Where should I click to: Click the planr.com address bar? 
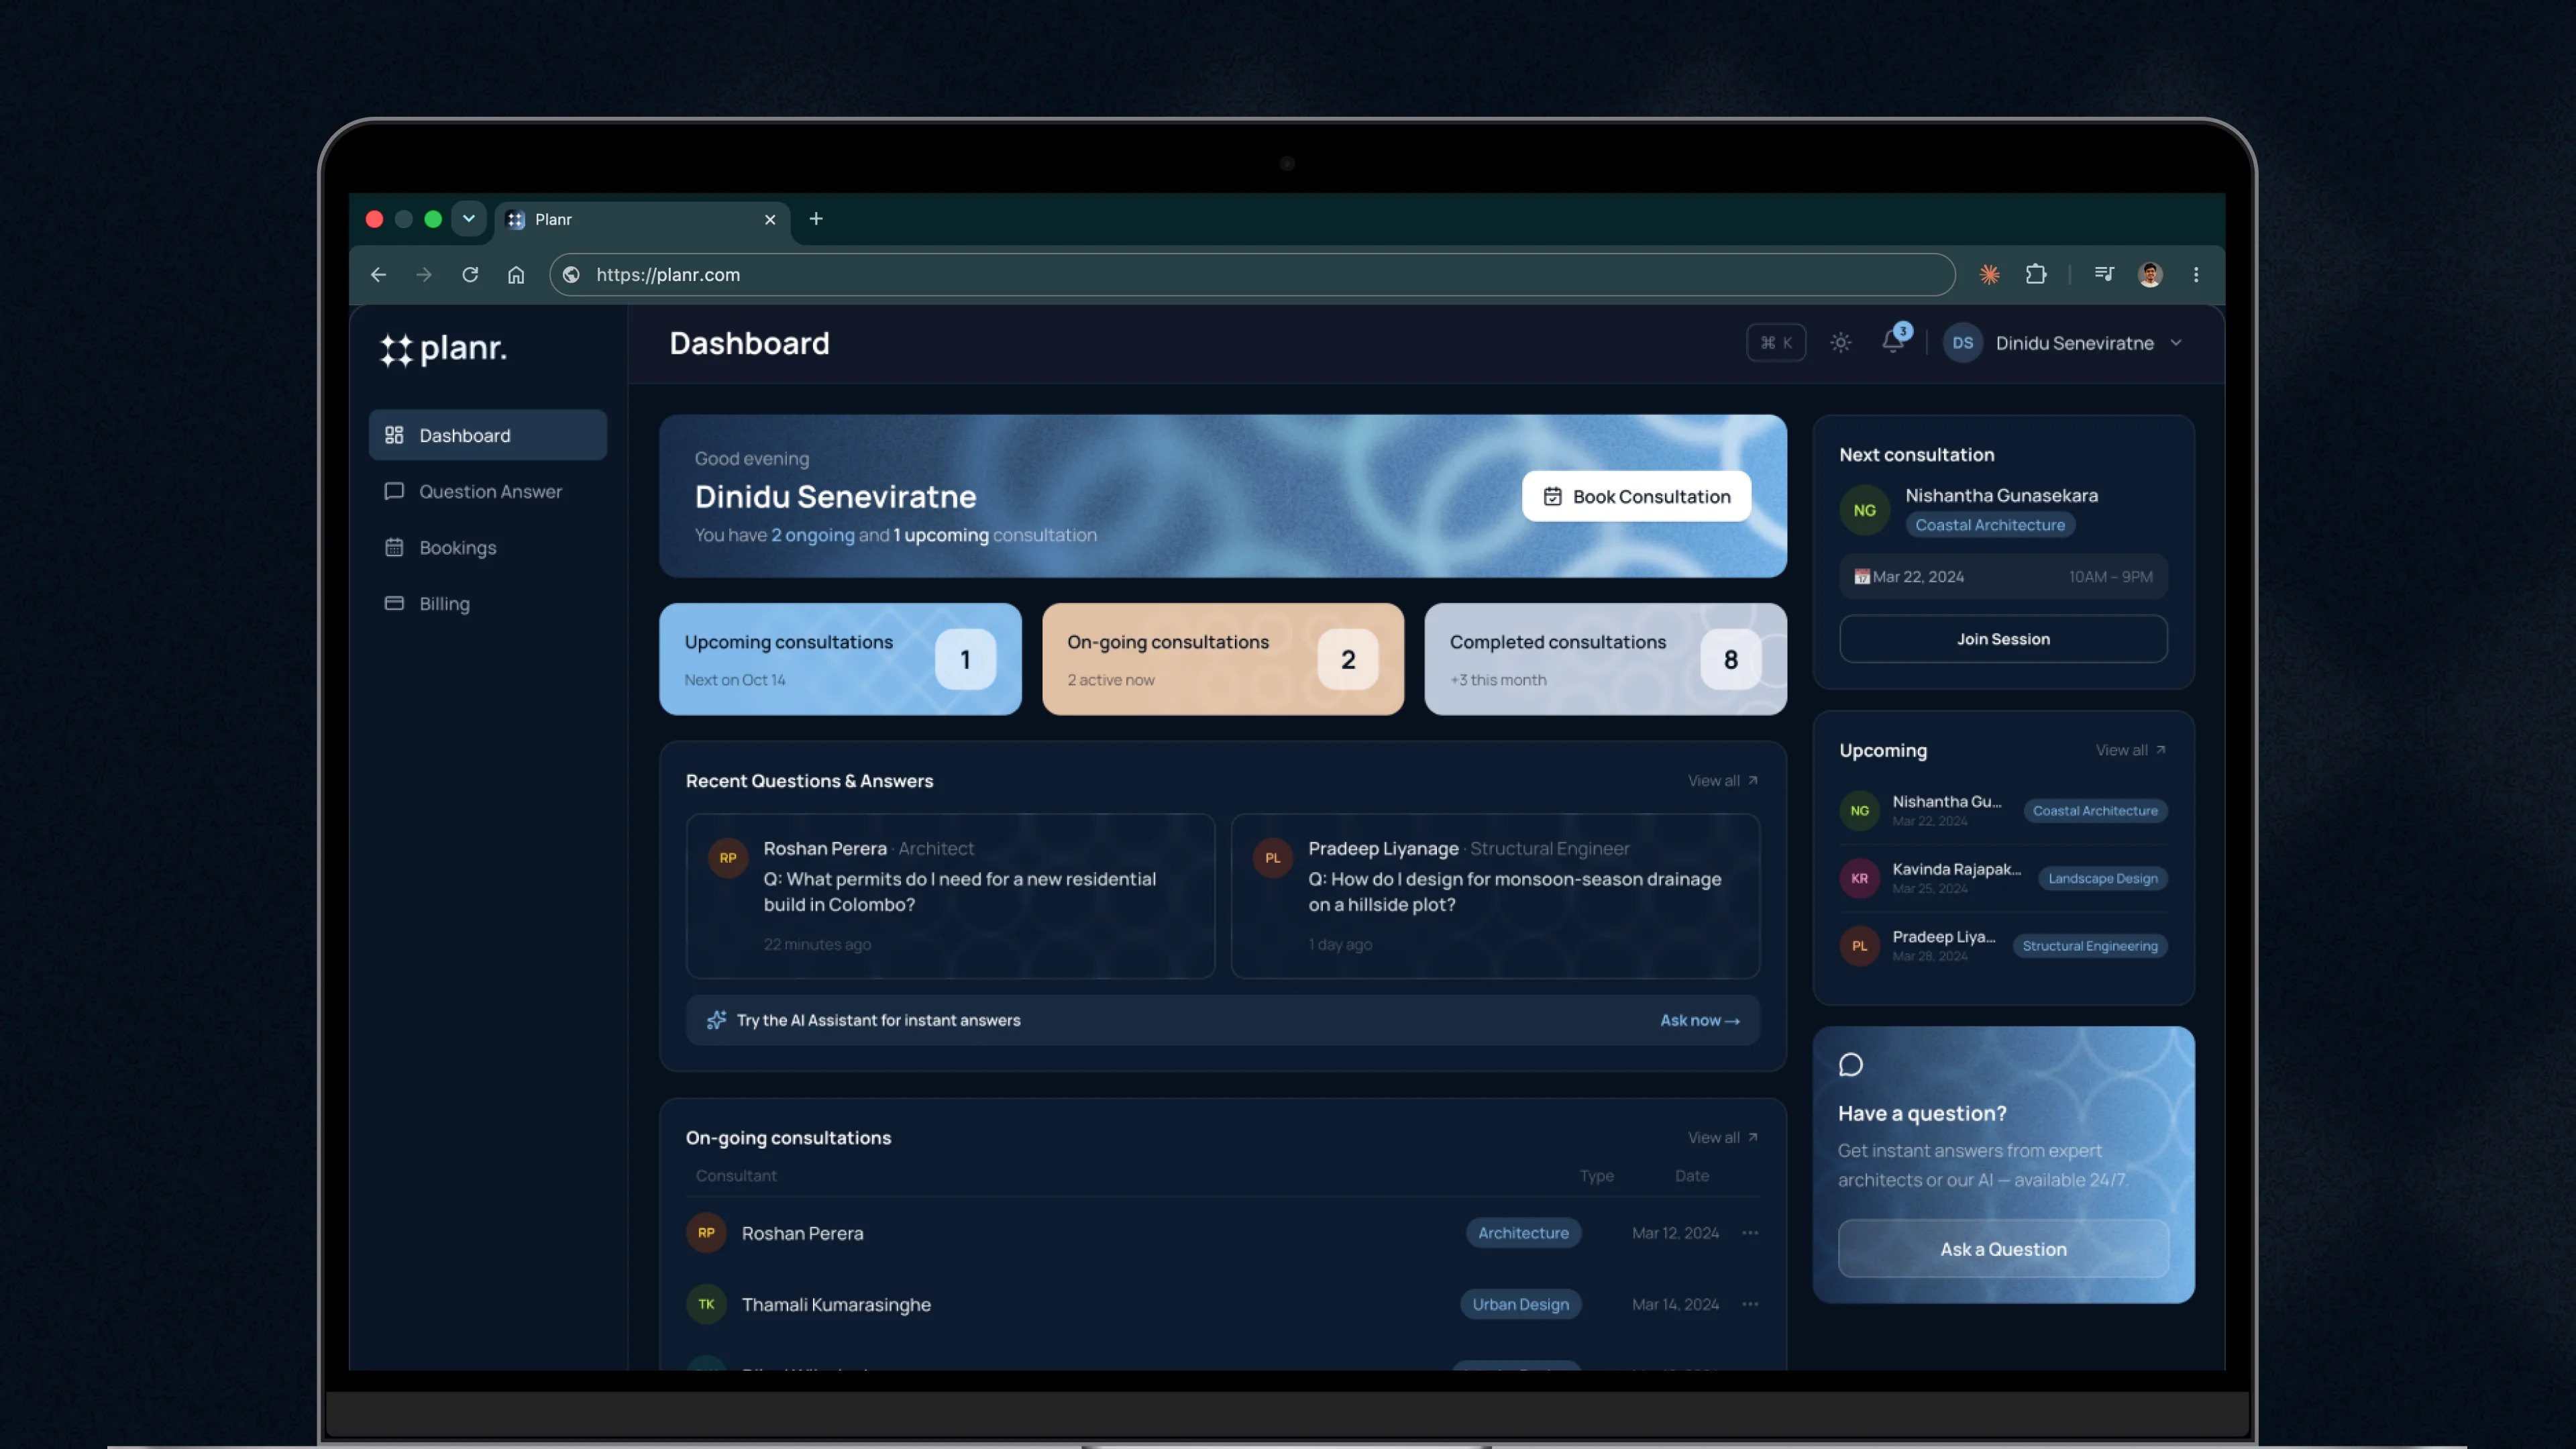tap(1252, 274)
